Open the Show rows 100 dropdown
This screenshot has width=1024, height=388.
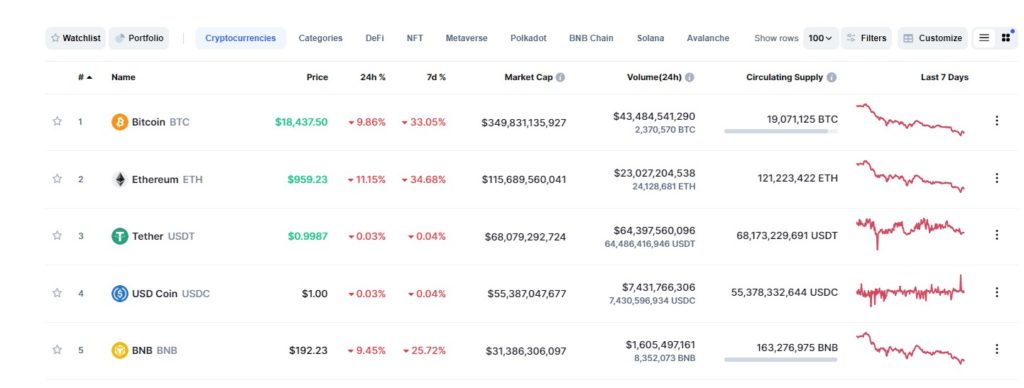point(820,38)
